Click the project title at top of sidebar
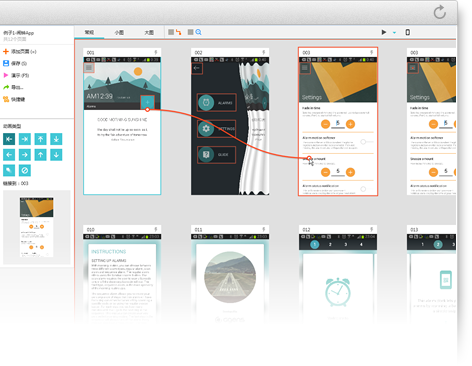The height and width of the screenshot is (366, 472). [19, 33]
